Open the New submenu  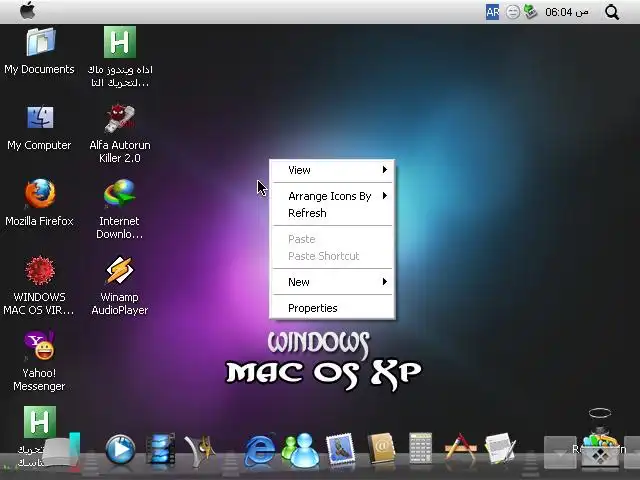point(332,282)
